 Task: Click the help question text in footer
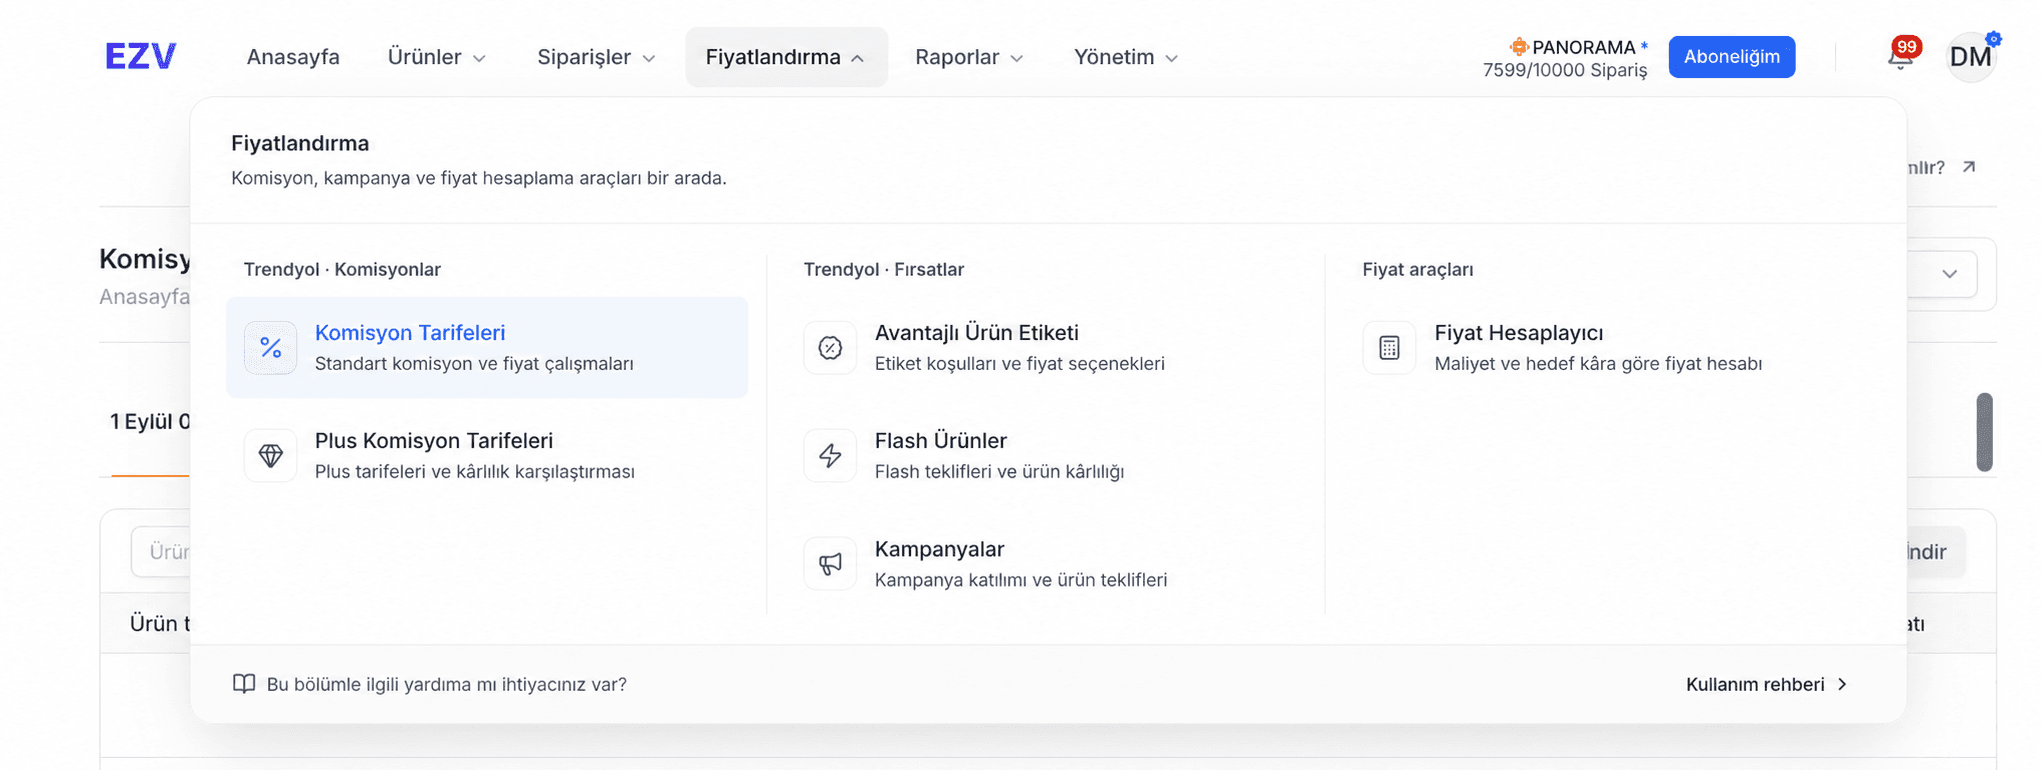(446, 684)
